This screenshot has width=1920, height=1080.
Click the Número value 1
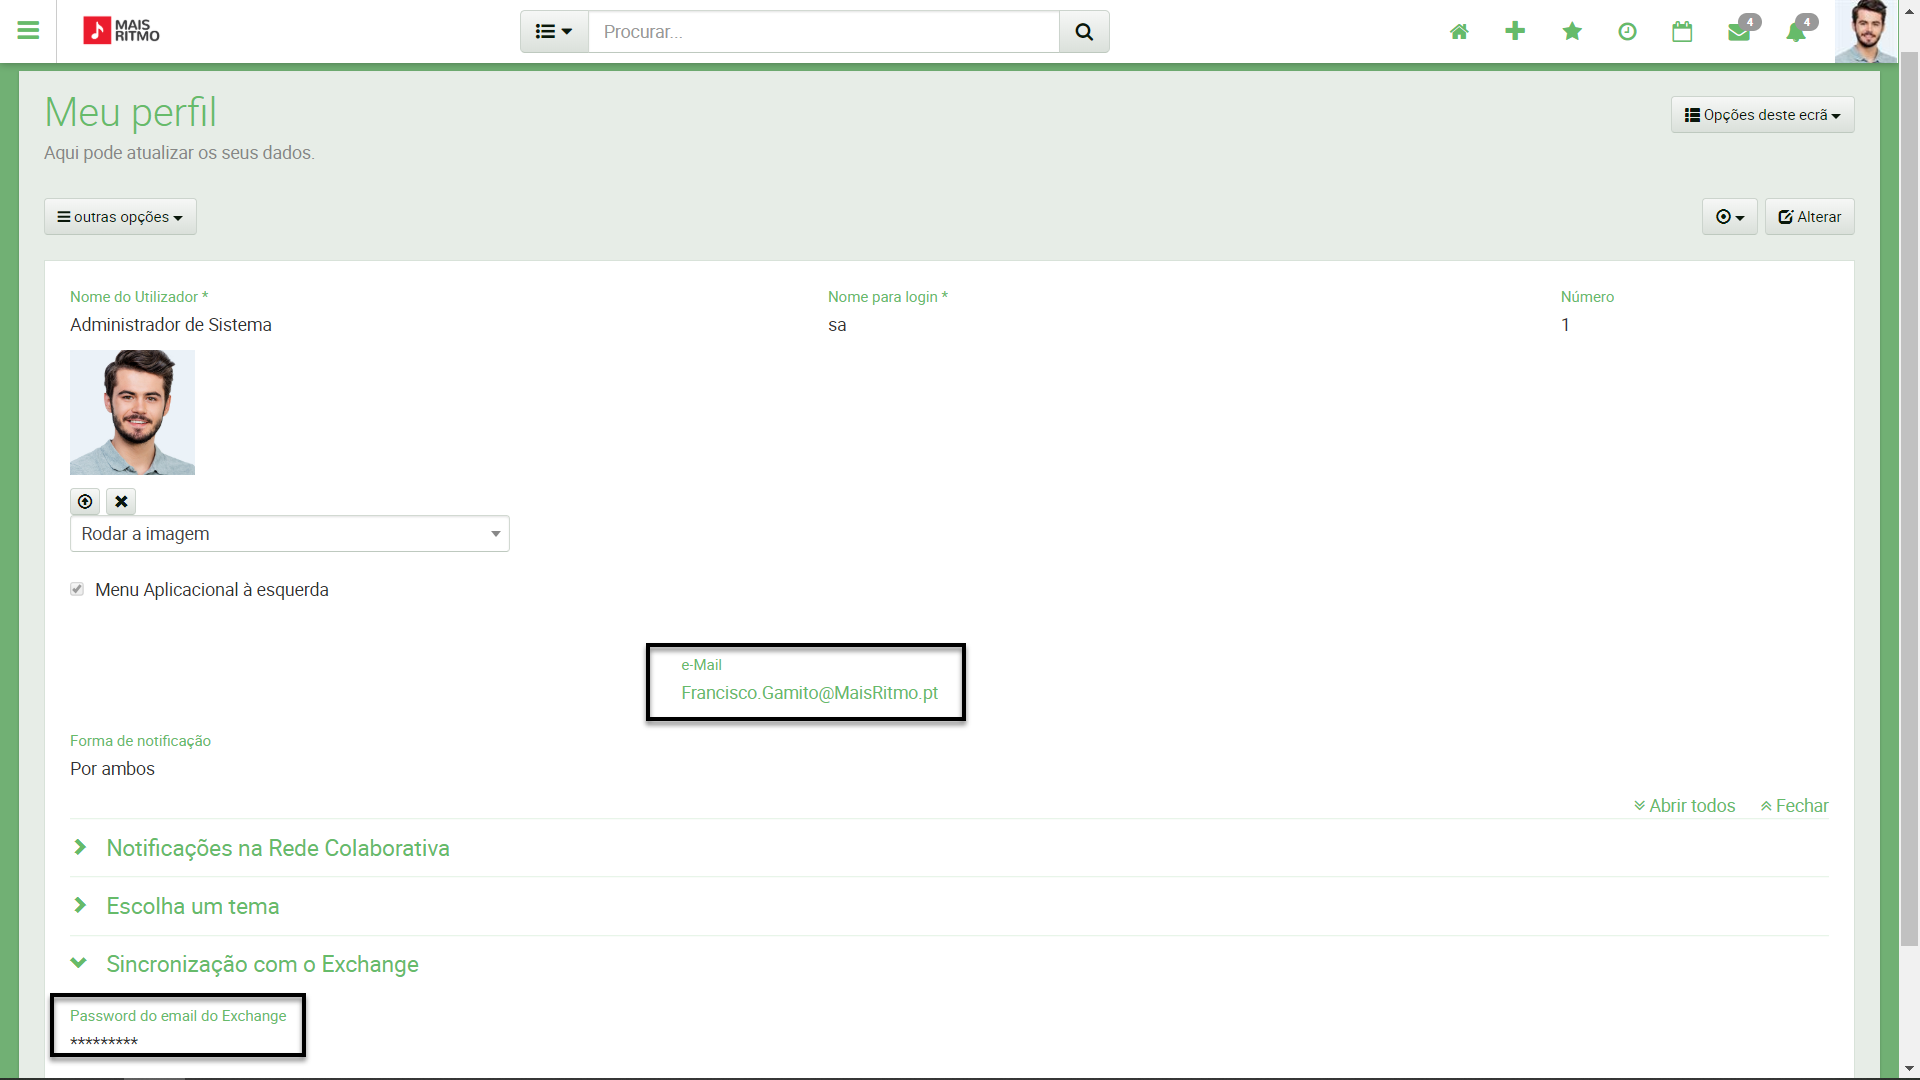[1565, 325]
